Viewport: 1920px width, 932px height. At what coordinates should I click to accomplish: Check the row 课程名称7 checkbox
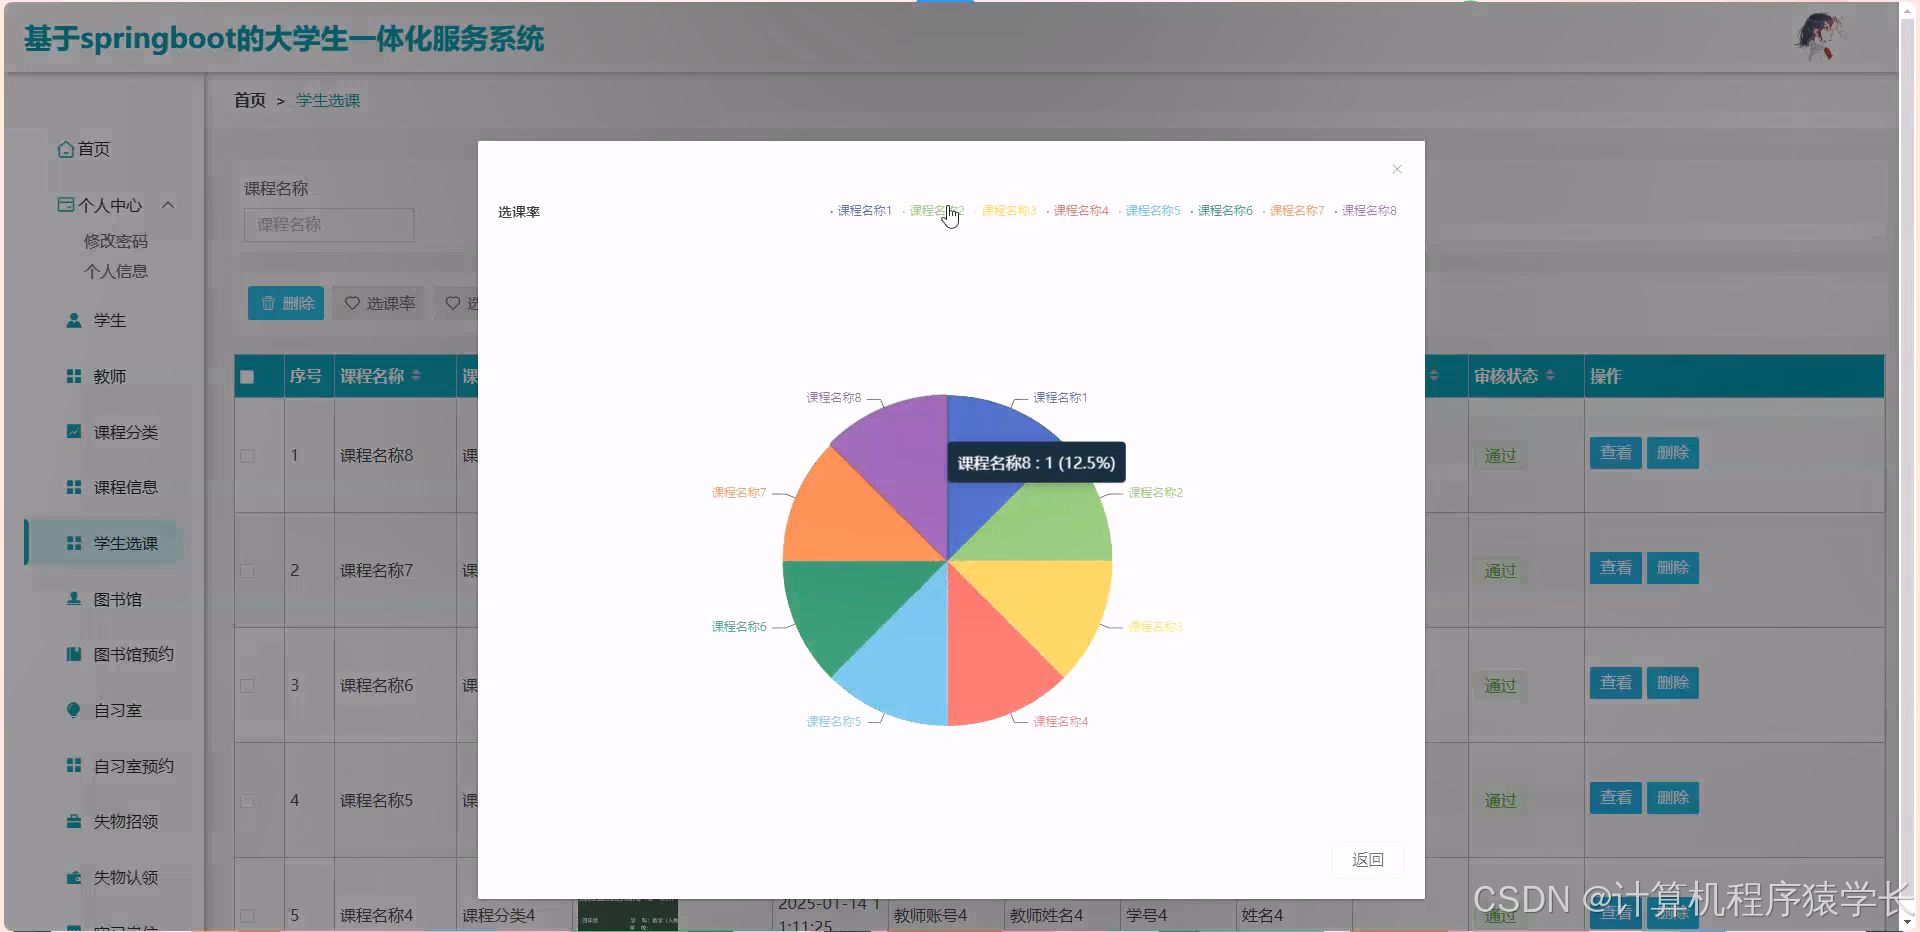point(247,571)
